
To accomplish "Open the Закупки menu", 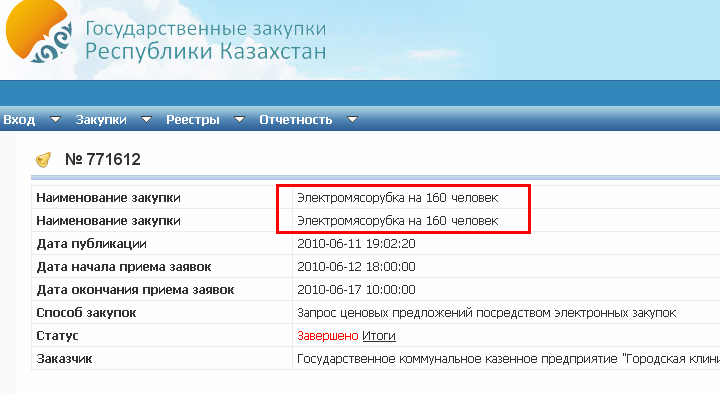I will (101, 120).
